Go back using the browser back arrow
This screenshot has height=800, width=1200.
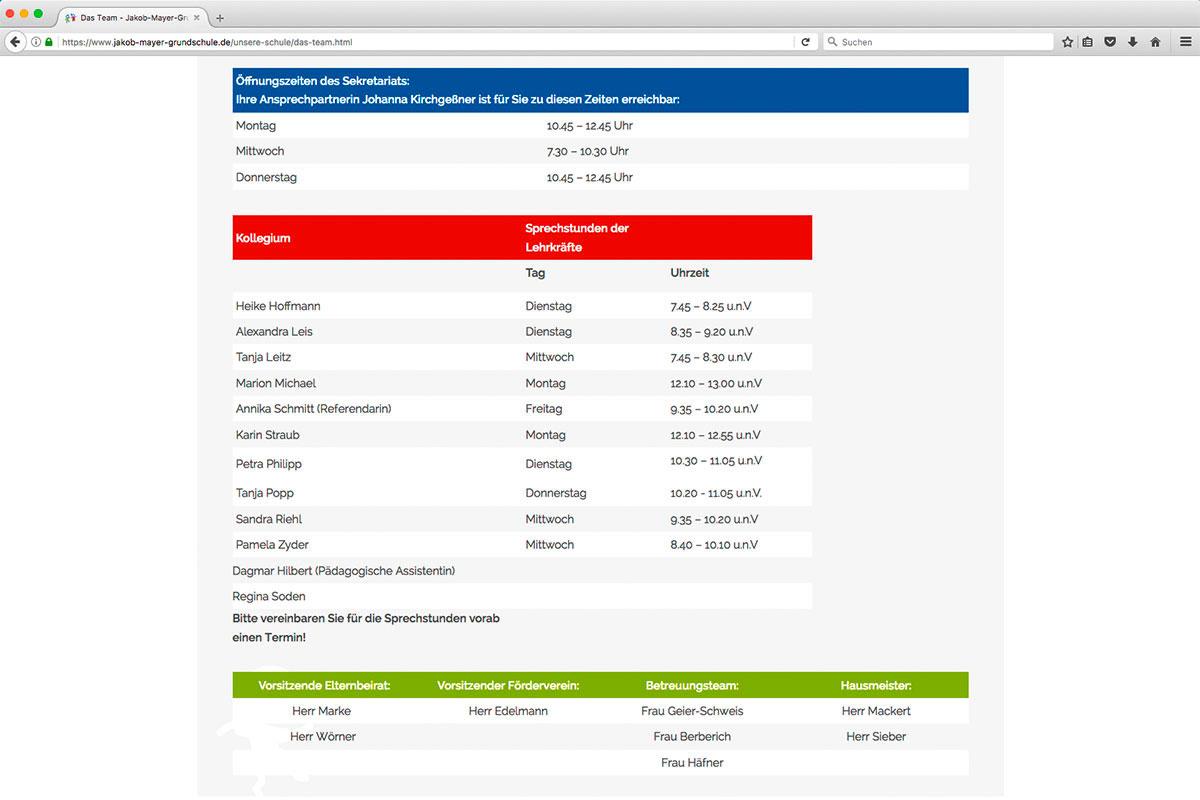tap(14, 42)
